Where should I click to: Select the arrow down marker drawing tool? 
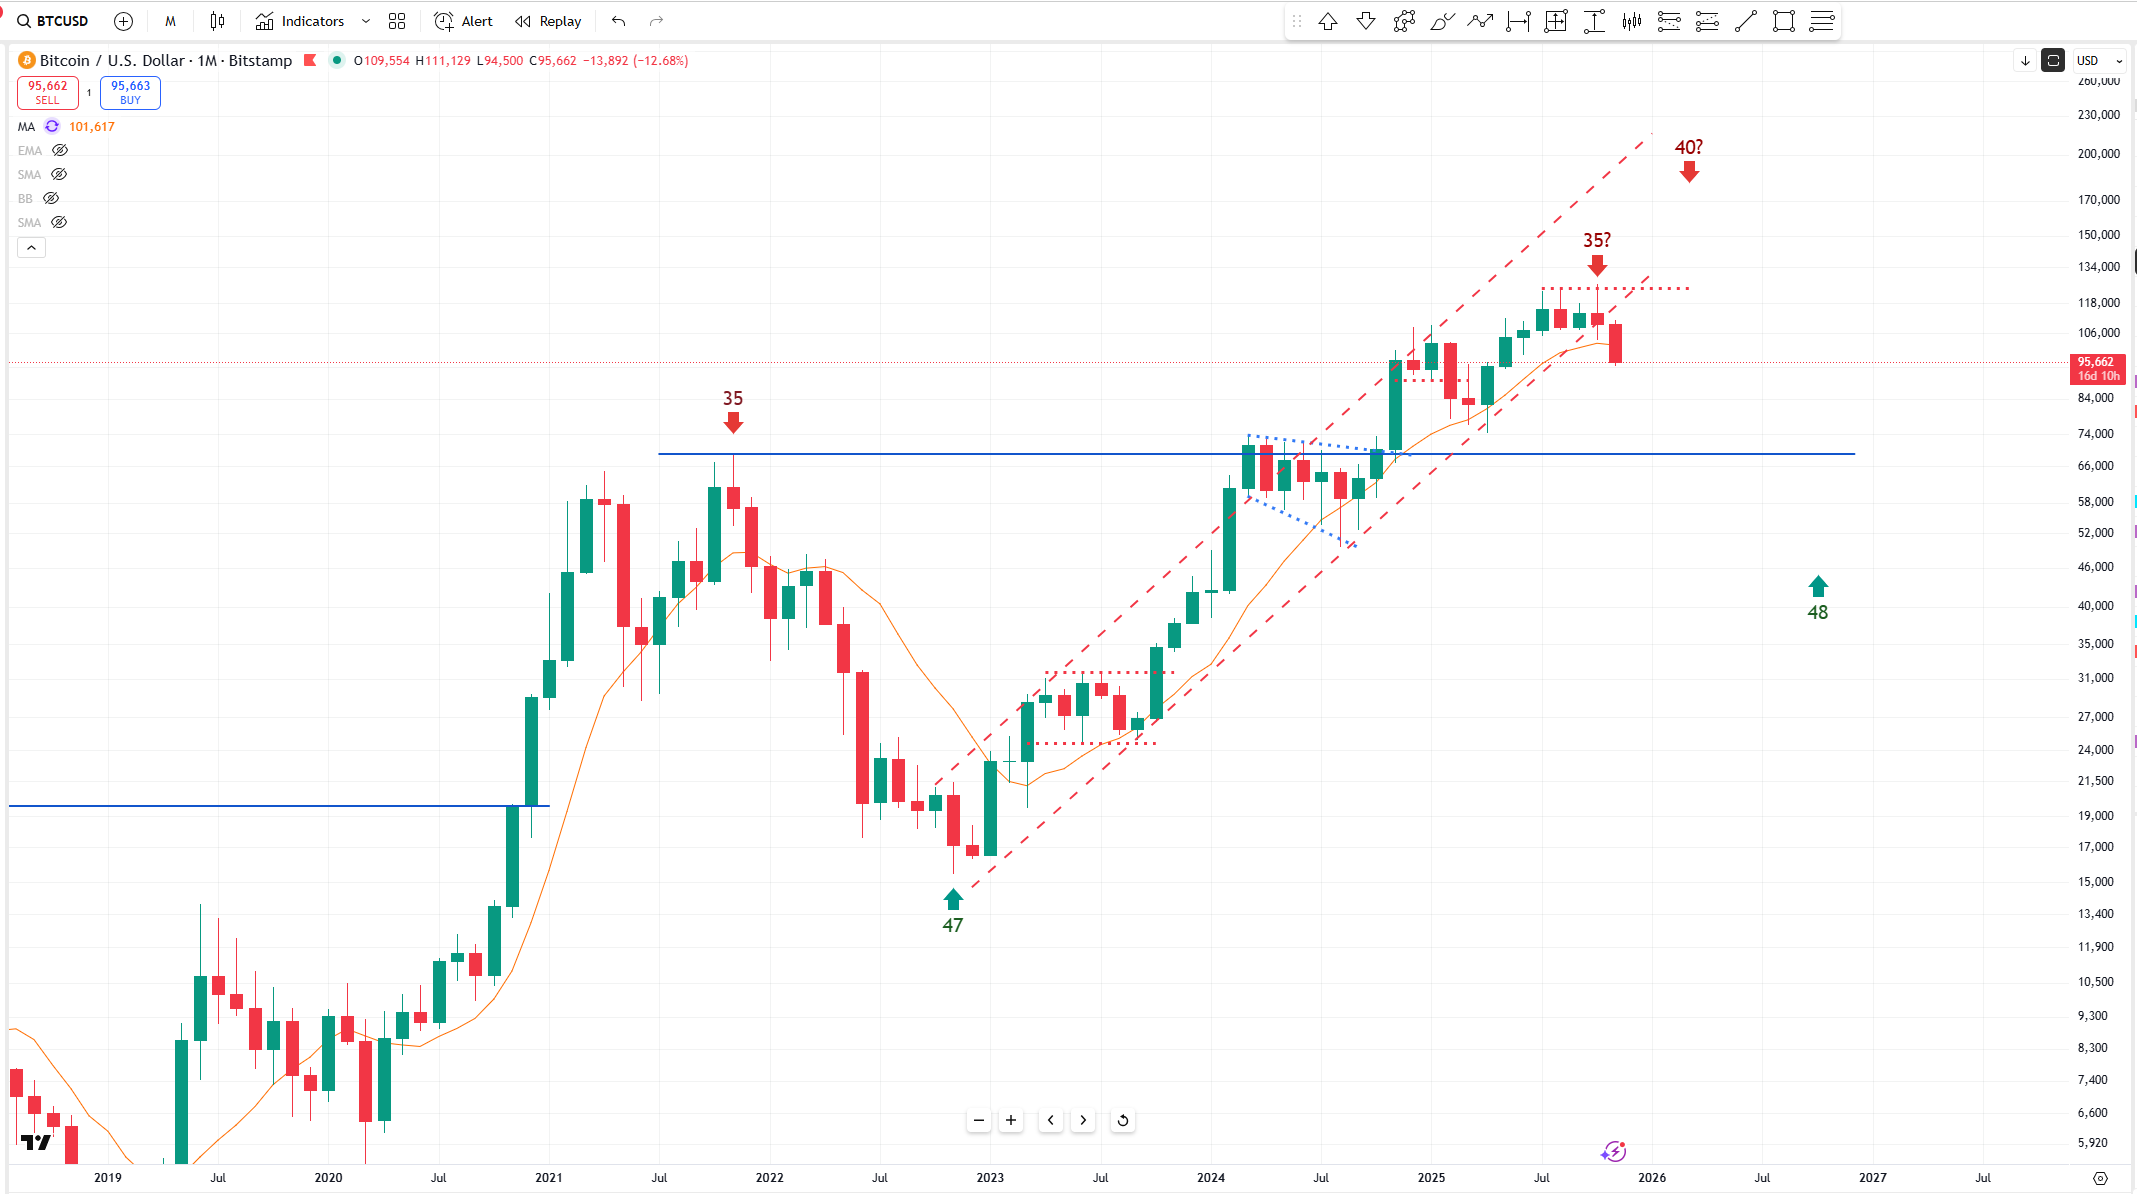click(1366, 21)
